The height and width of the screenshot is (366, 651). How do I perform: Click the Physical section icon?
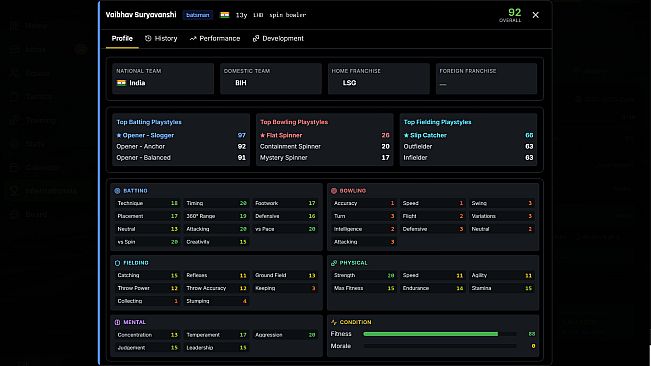(334, 263)
